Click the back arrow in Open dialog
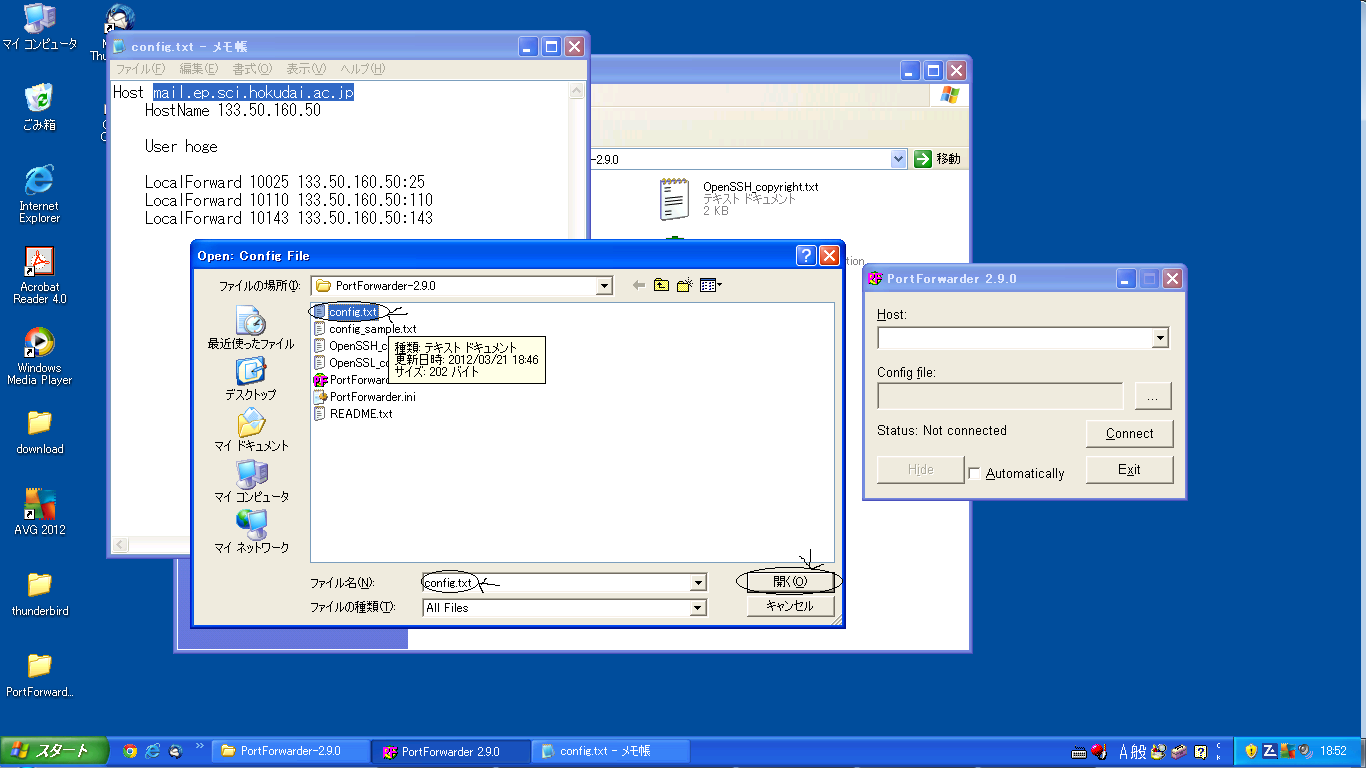 [x=638, y=286]
